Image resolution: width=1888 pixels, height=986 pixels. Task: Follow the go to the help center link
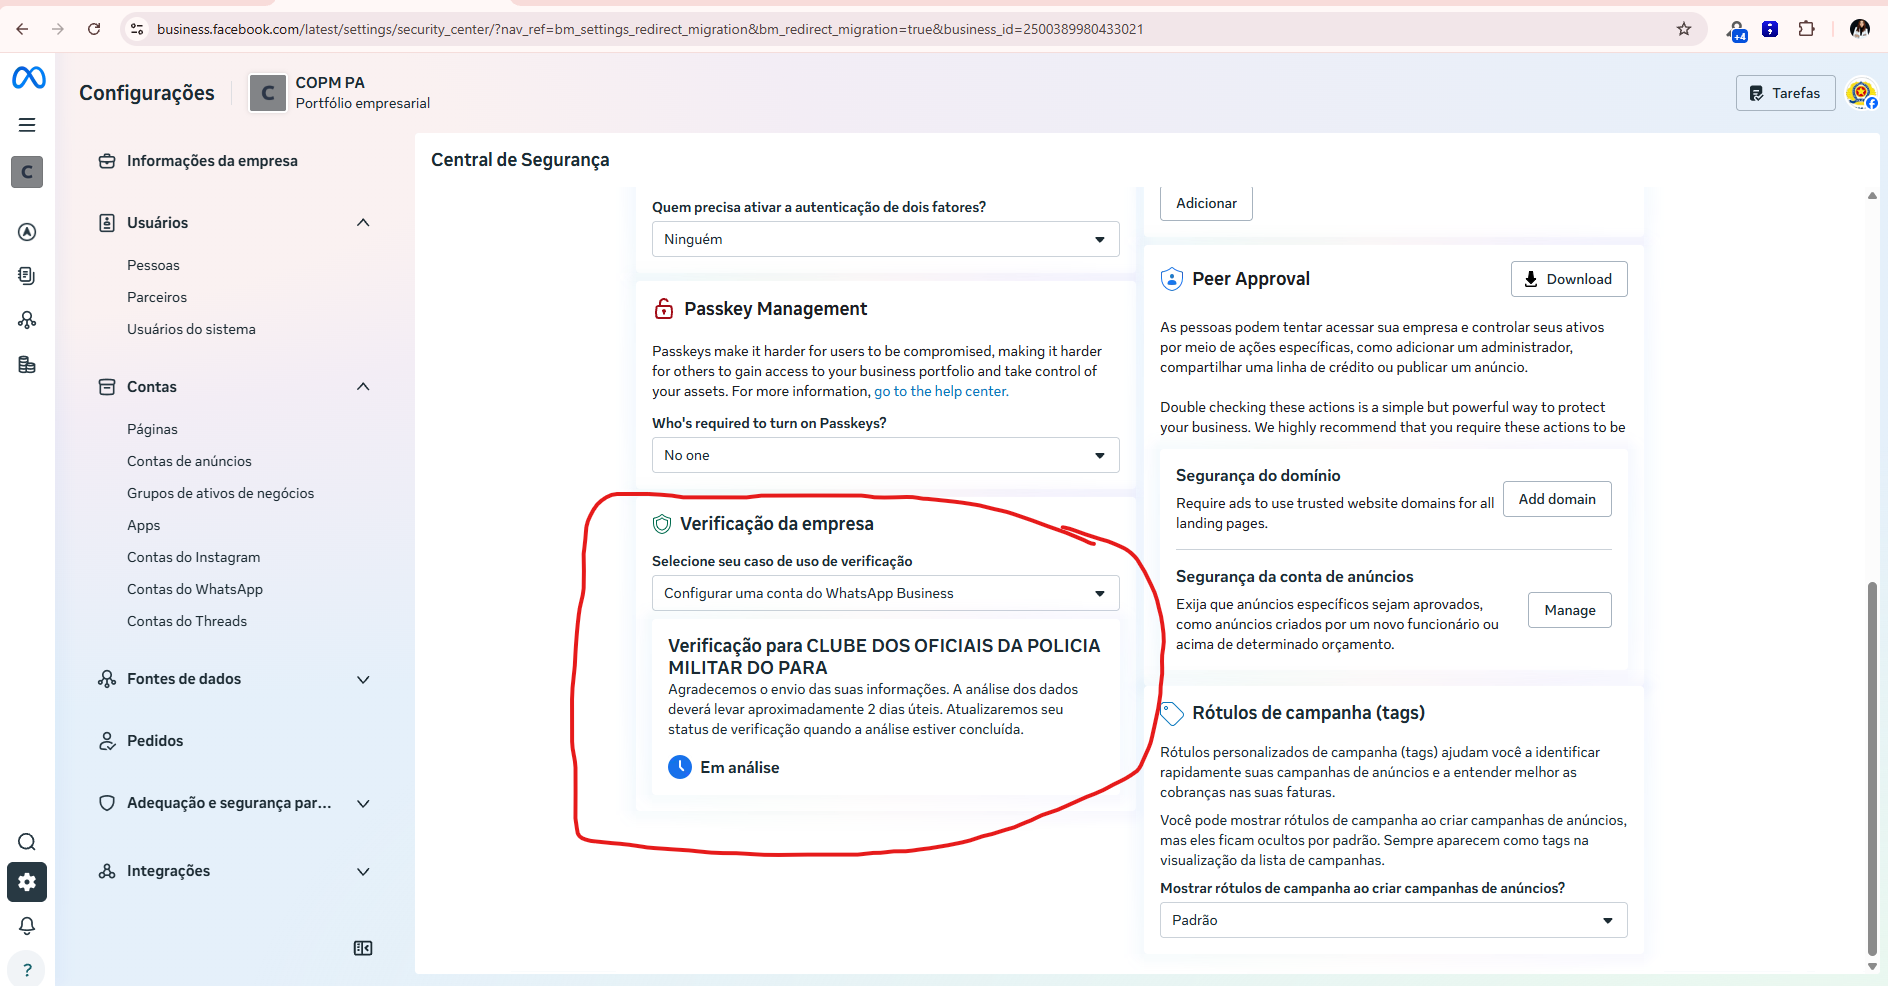coord(941,391)
